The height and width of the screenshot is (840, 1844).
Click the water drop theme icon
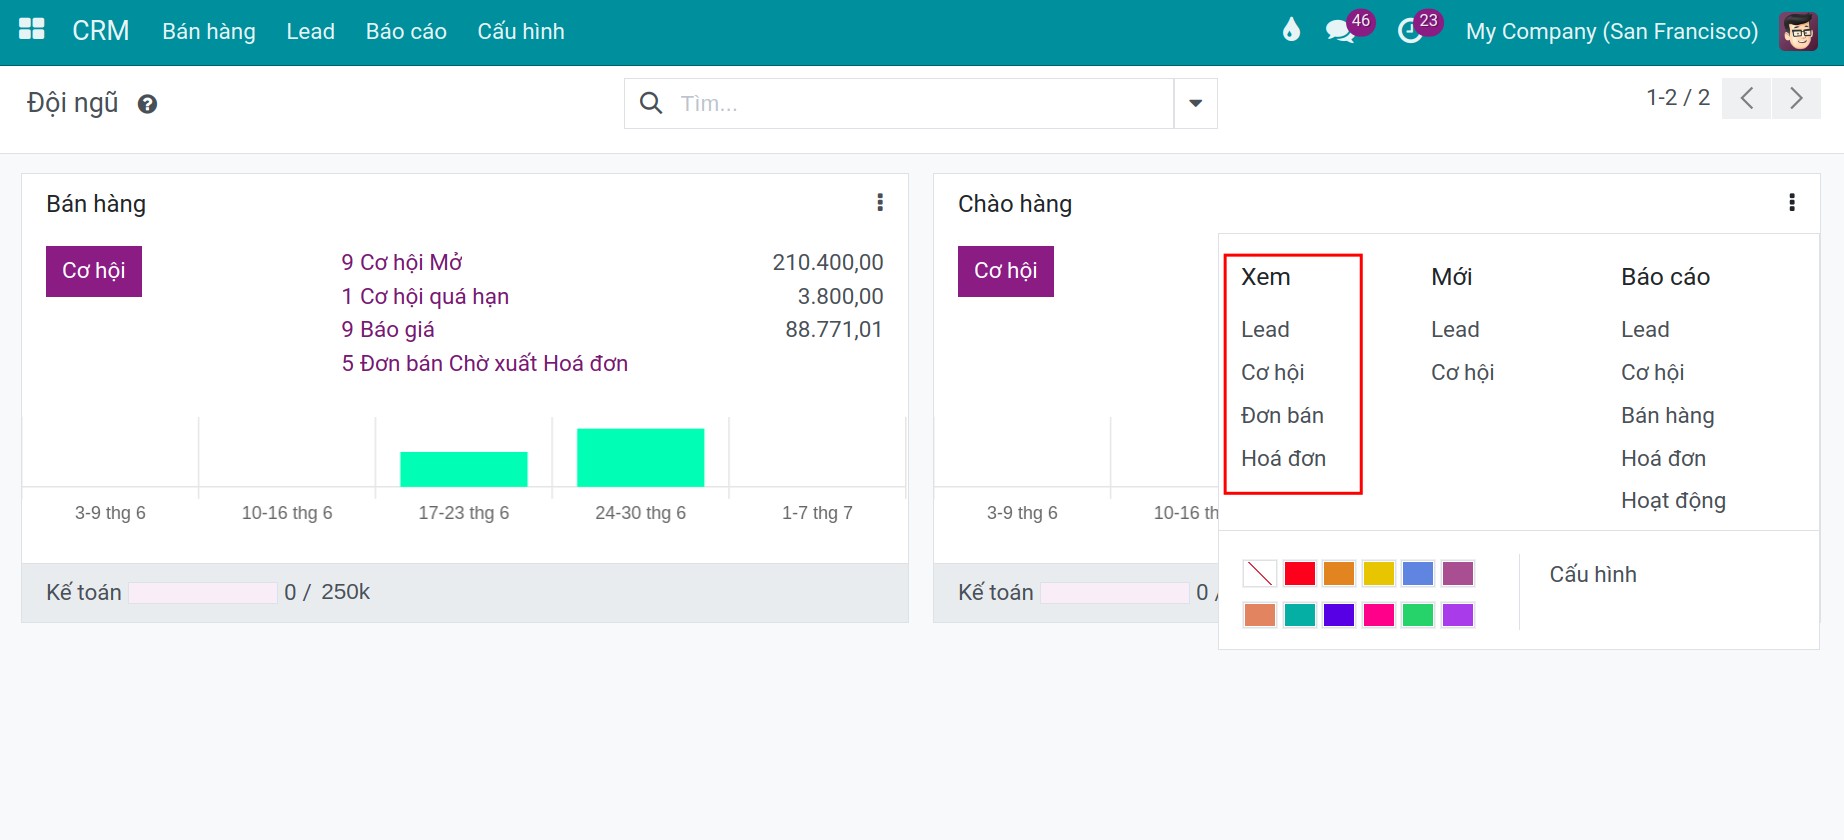pos(1291,30)
